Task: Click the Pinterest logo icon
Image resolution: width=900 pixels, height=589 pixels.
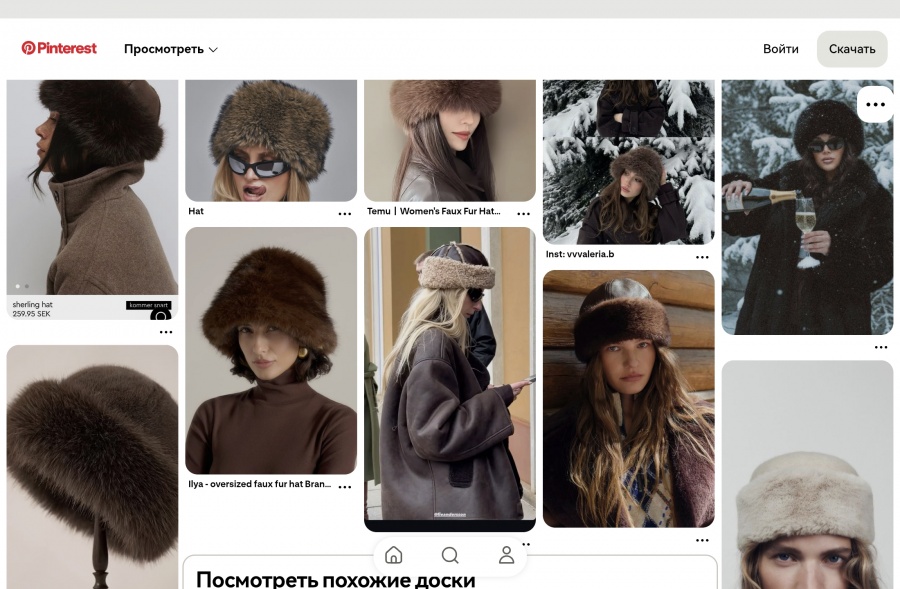Action: tap(29, 48)
